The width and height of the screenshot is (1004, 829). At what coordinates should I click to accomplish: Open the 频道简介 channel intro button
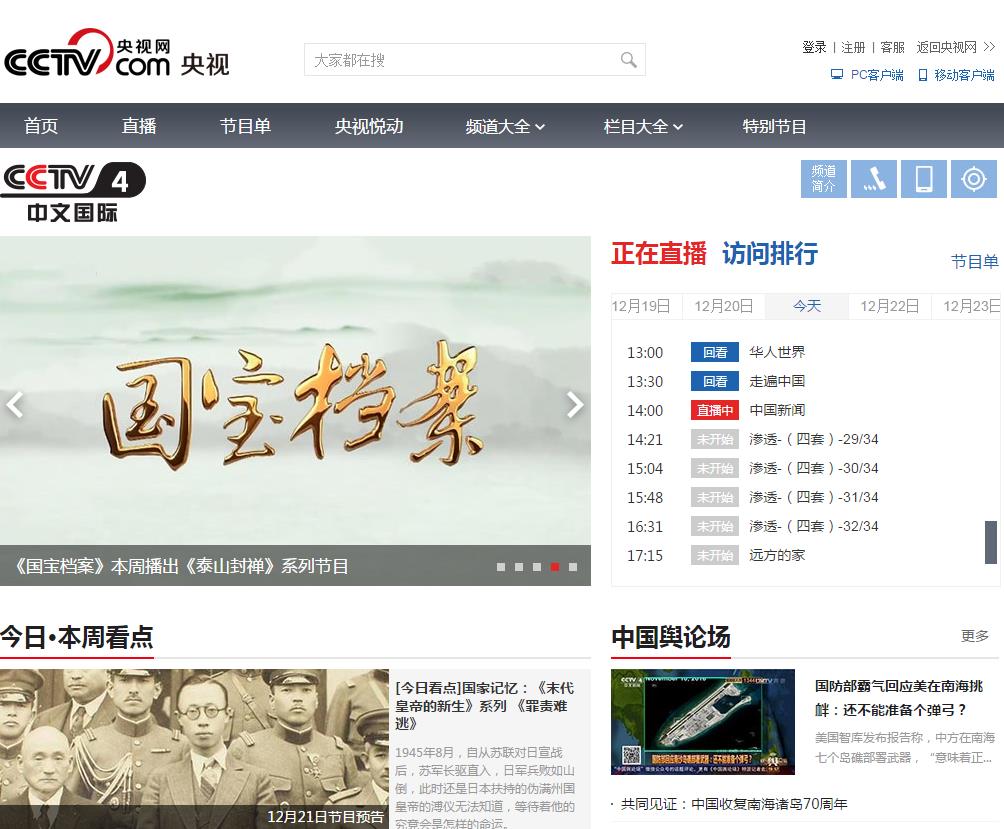(x=823, y=179)
